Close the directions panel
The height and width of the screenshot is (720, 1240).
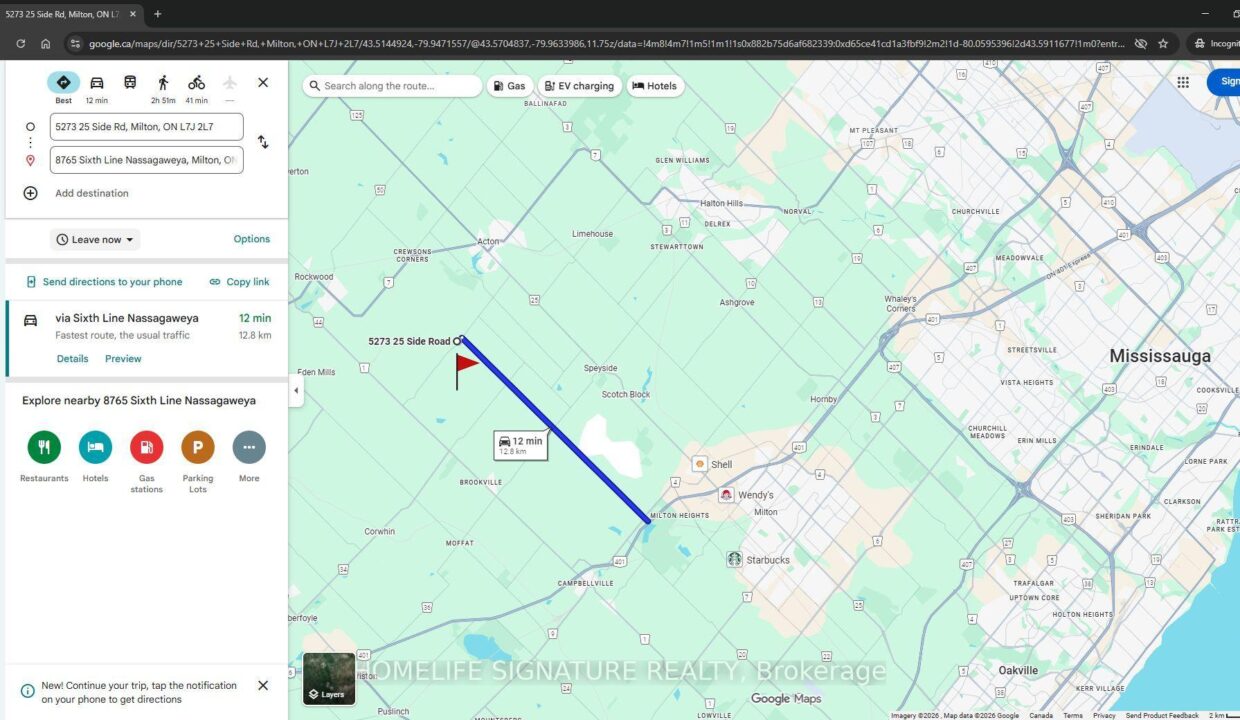pos(263,83)
